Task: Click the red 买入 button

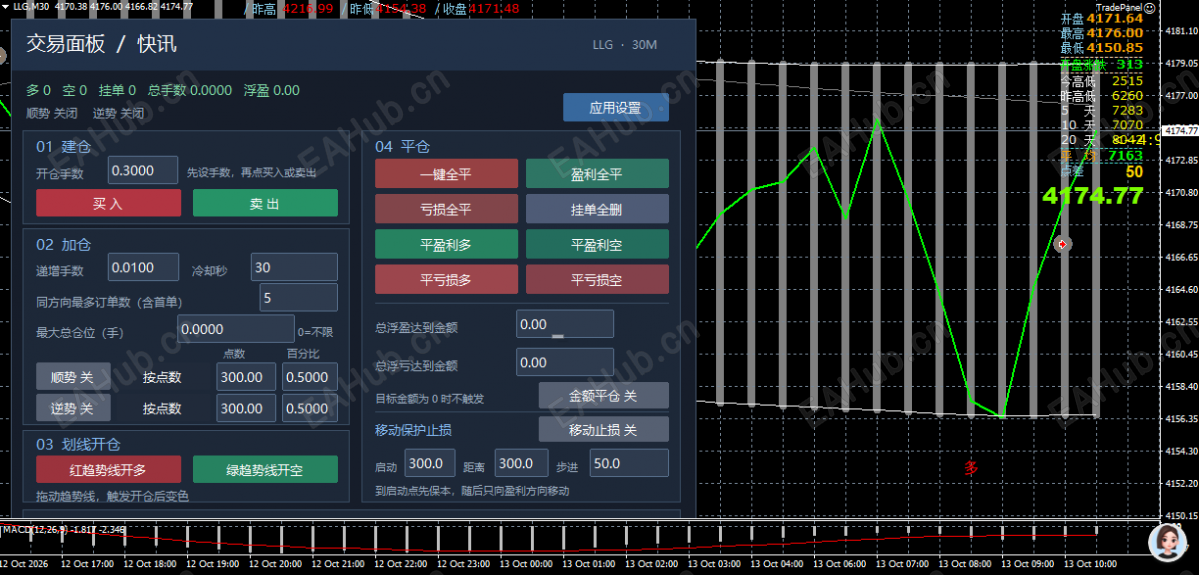Action: tap(109, 203)
